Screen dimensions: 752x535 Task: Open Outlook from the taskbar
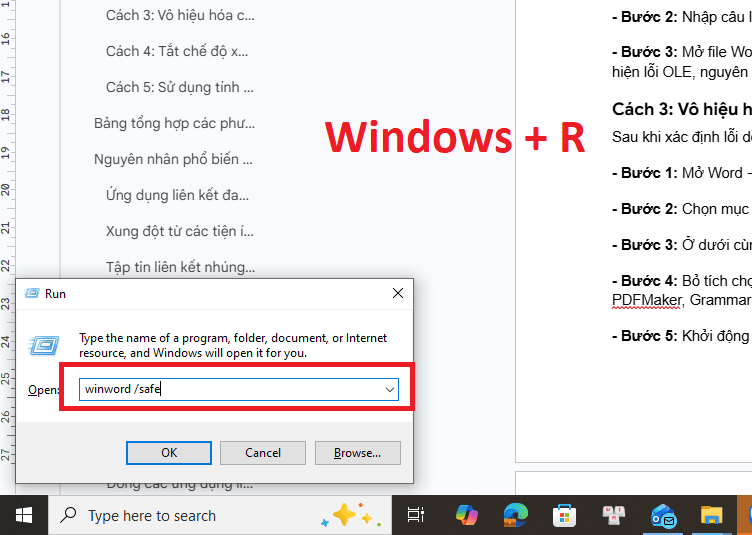point(663,516)
